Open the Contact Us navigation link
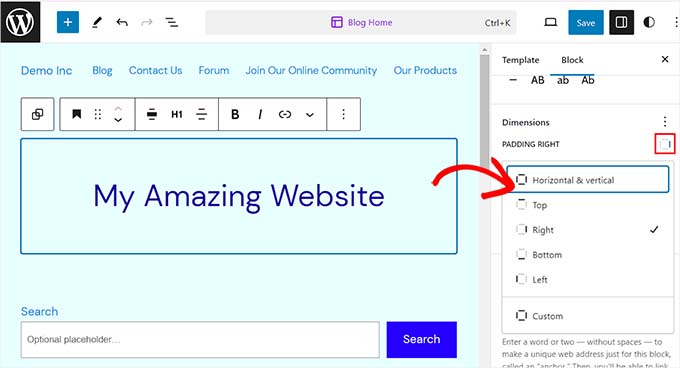Viewport: 680px width, 368px height. [155, 71]
